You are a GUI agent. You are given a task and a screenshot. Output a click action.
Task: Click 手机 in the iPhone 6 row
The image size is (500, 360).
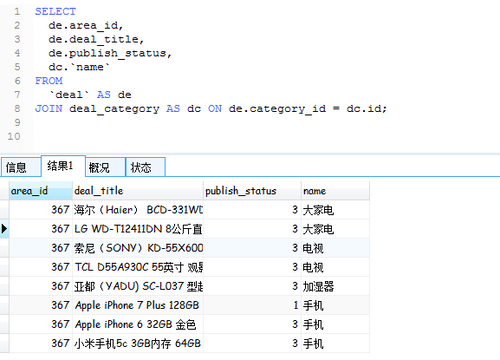pos(335,324)
